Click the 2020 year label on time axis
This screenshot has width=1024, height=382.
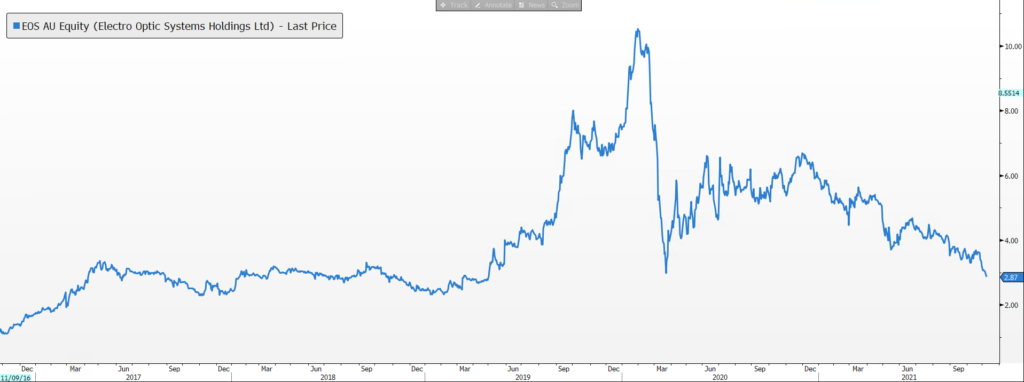pos(719,377)
